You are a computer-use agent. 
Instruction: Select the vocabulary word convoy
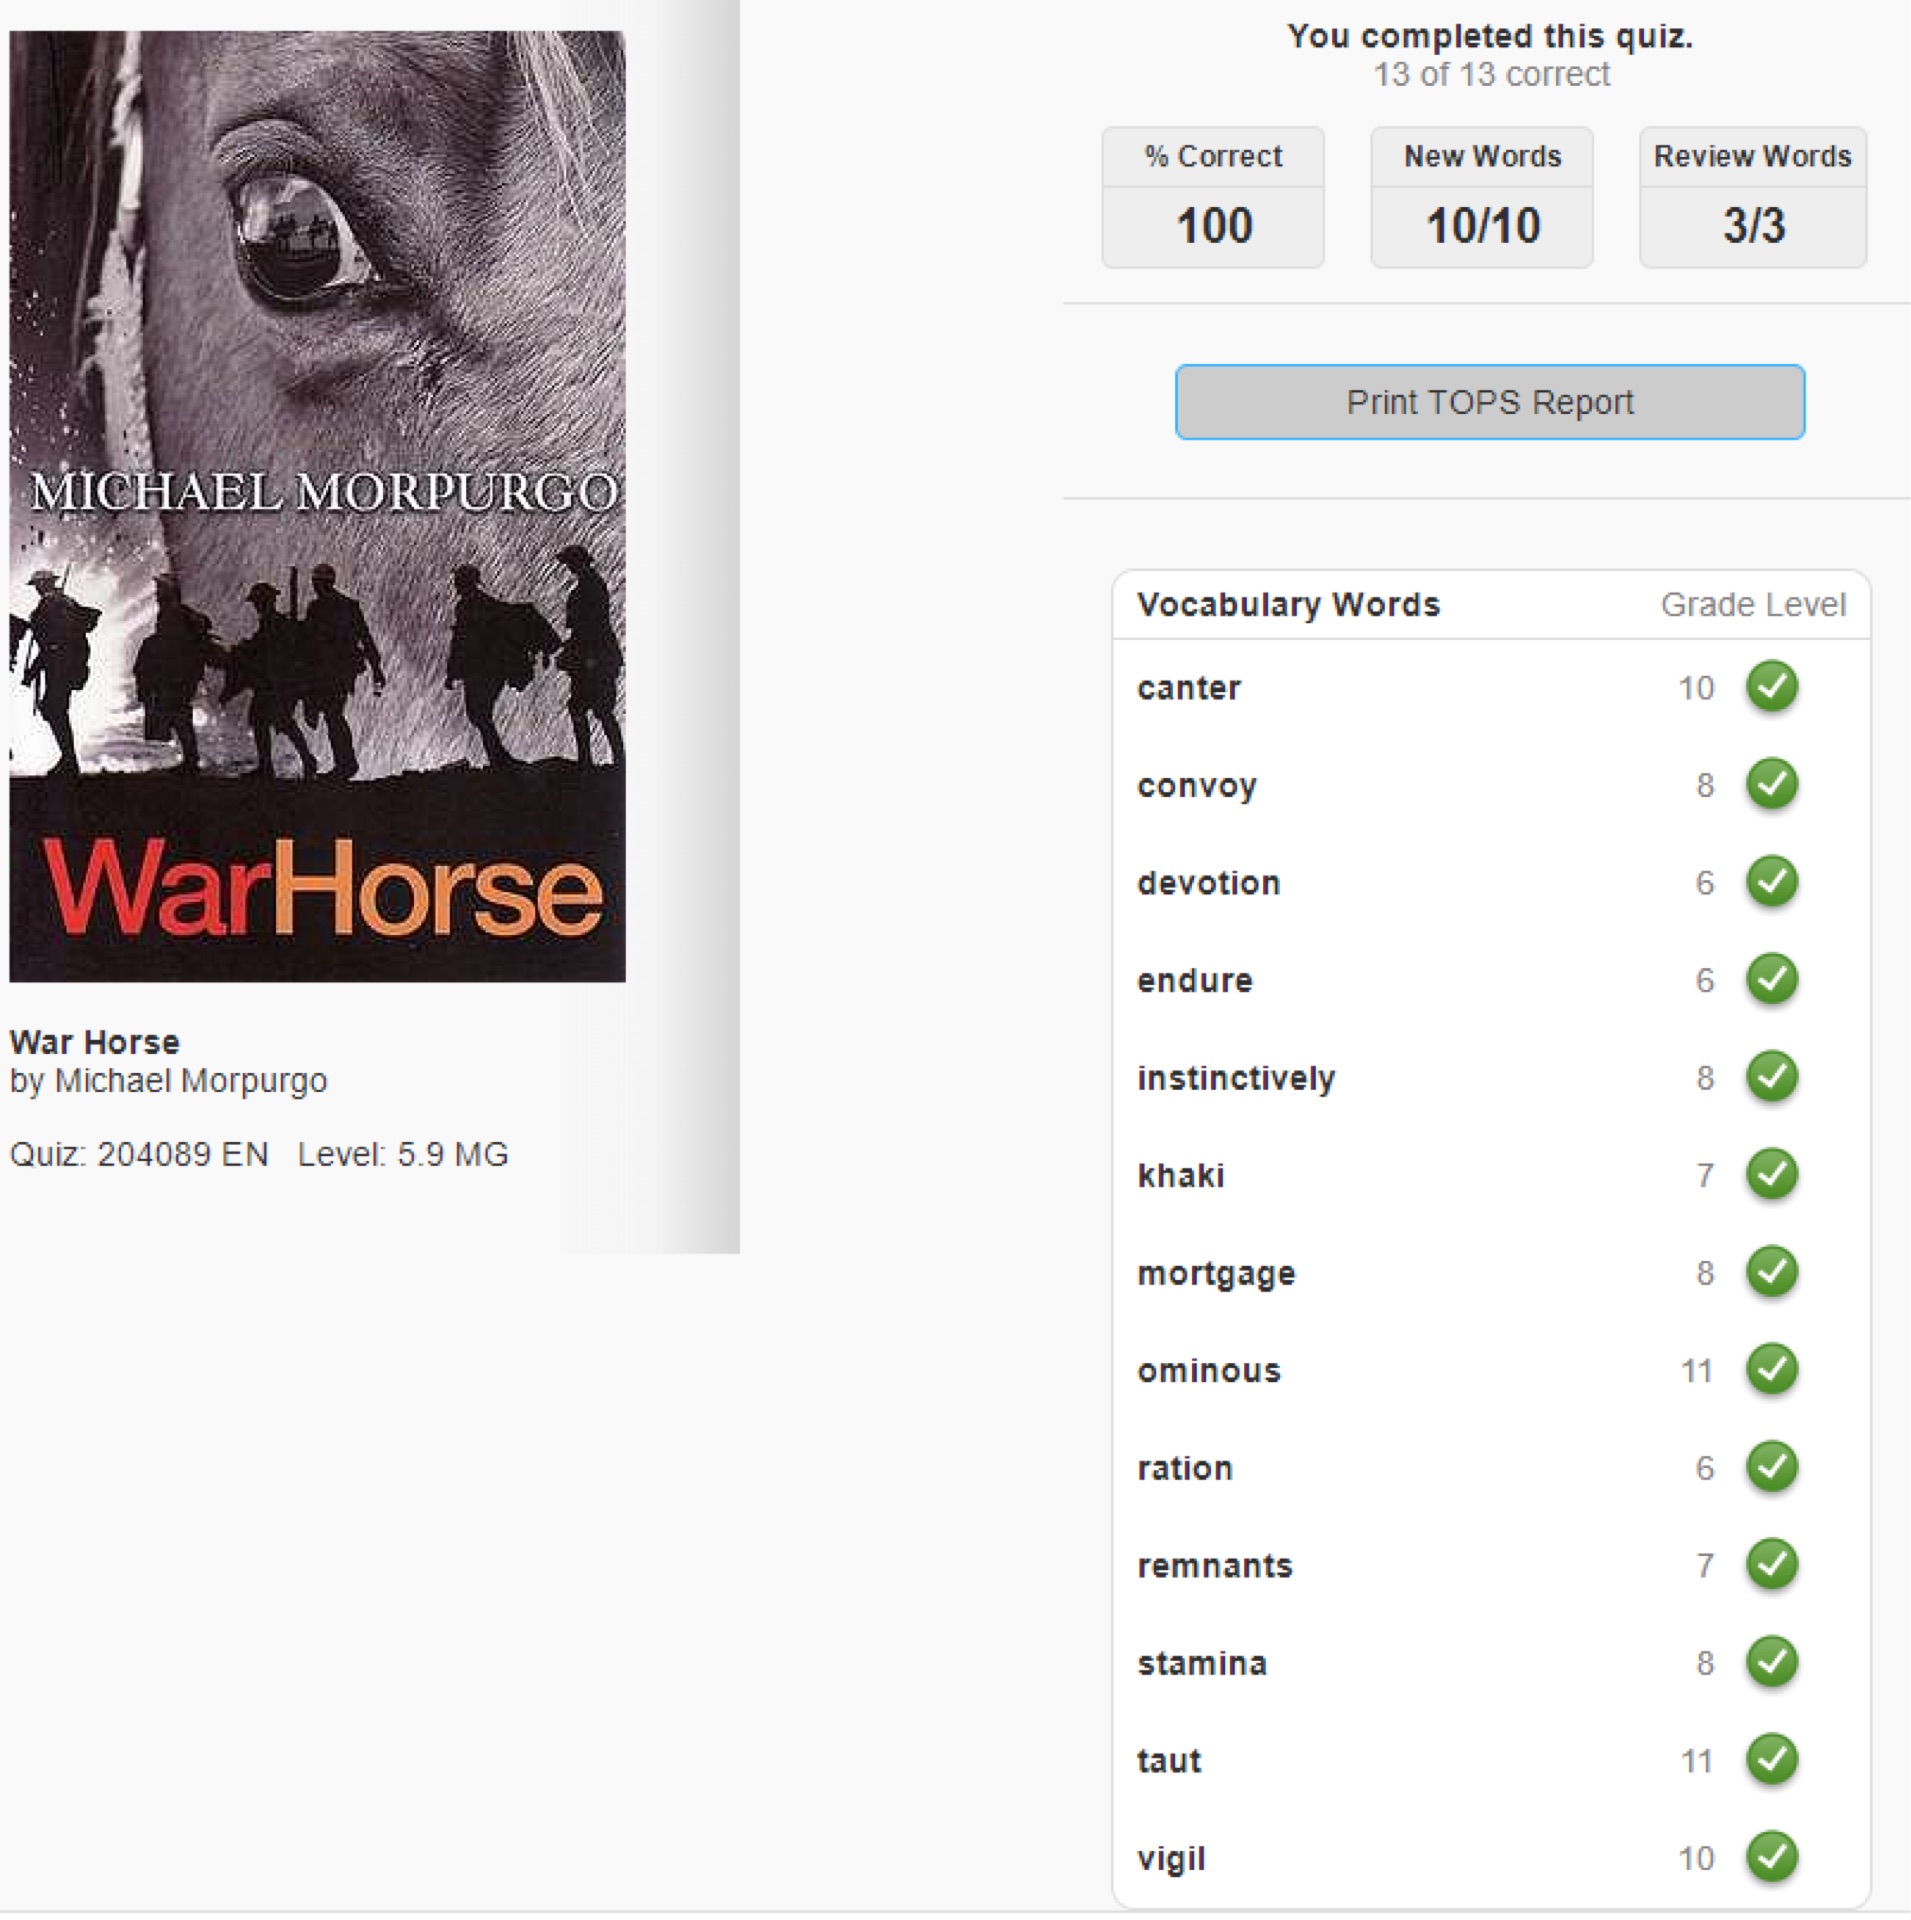tap(1196, 787)
